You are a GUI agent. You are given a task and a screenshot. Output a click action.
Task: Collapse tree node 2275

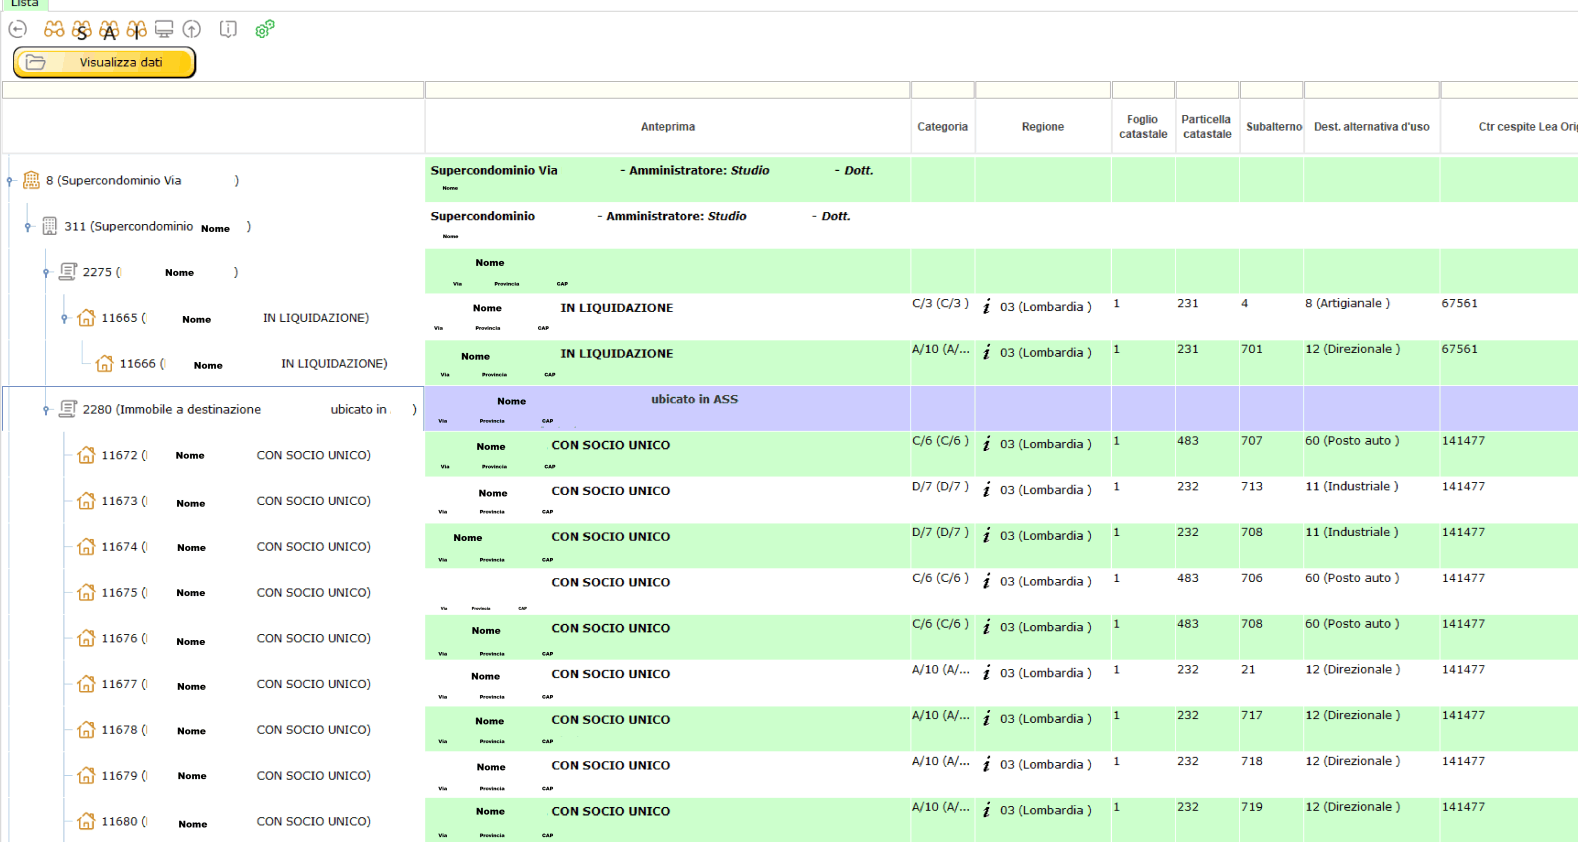[x=46, y=272]
